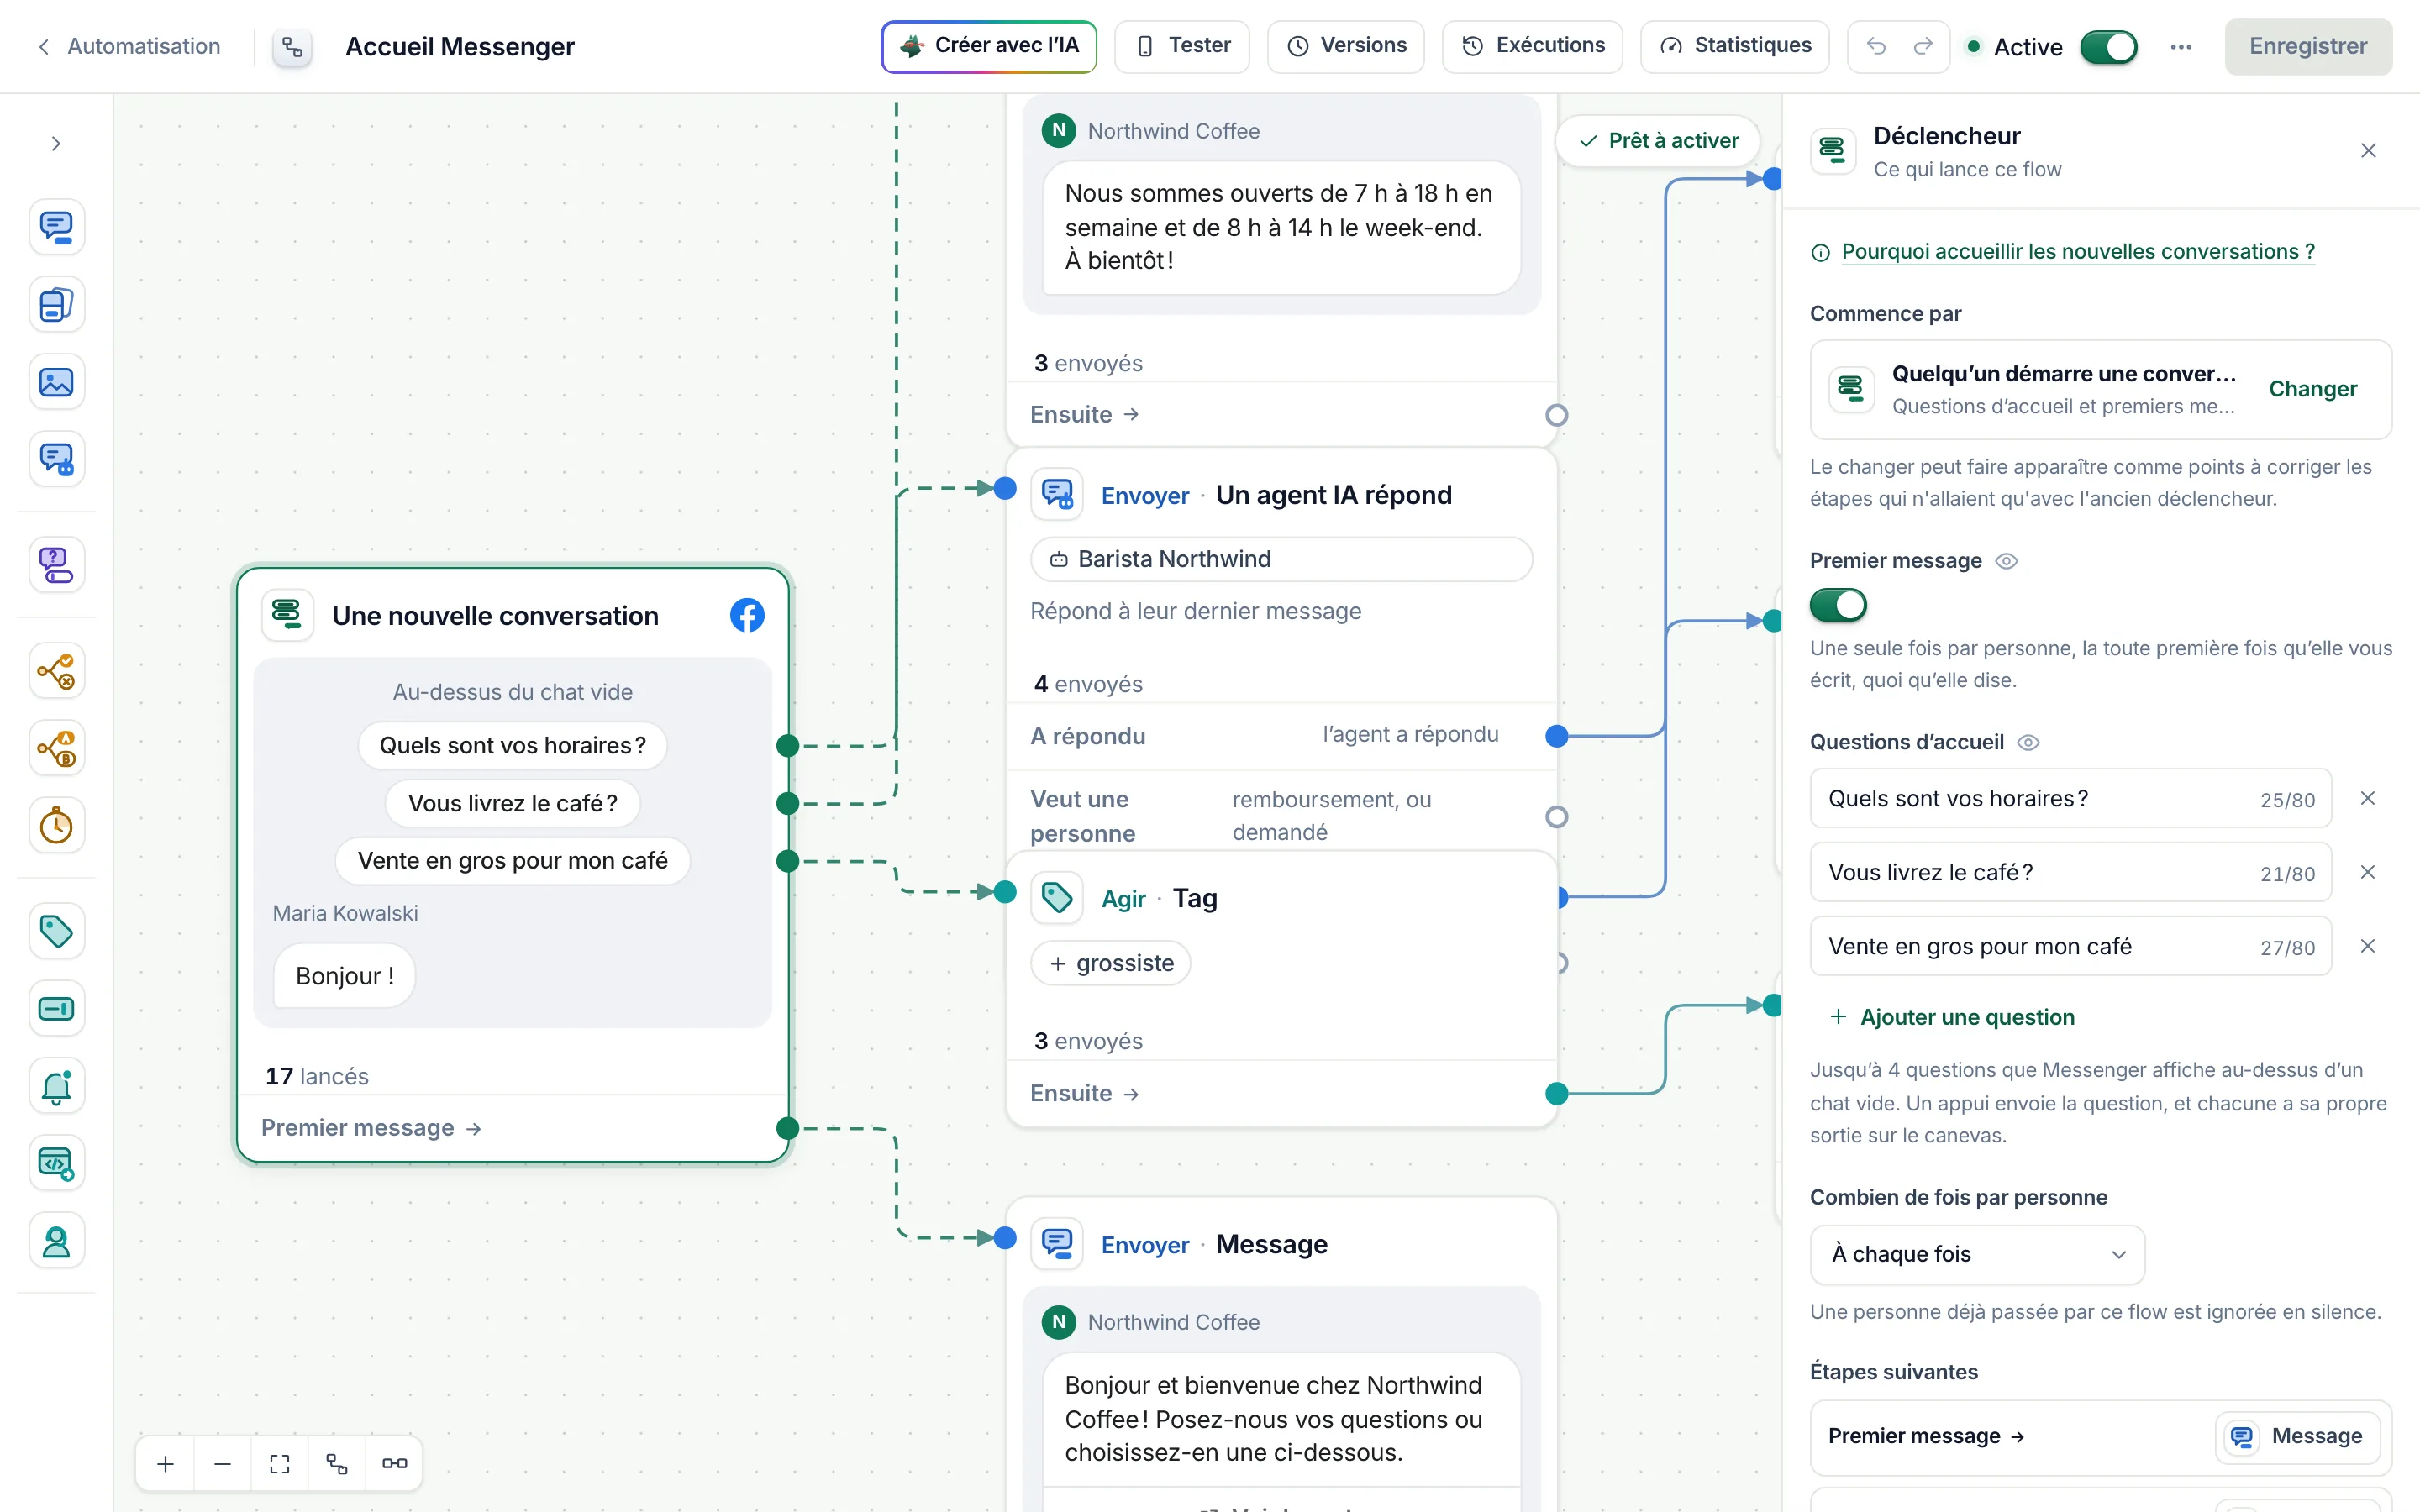
Task: Remove the 'Quels sont vos horaires ?' question
Action: pyautogui.click(x=2368, y=799)
